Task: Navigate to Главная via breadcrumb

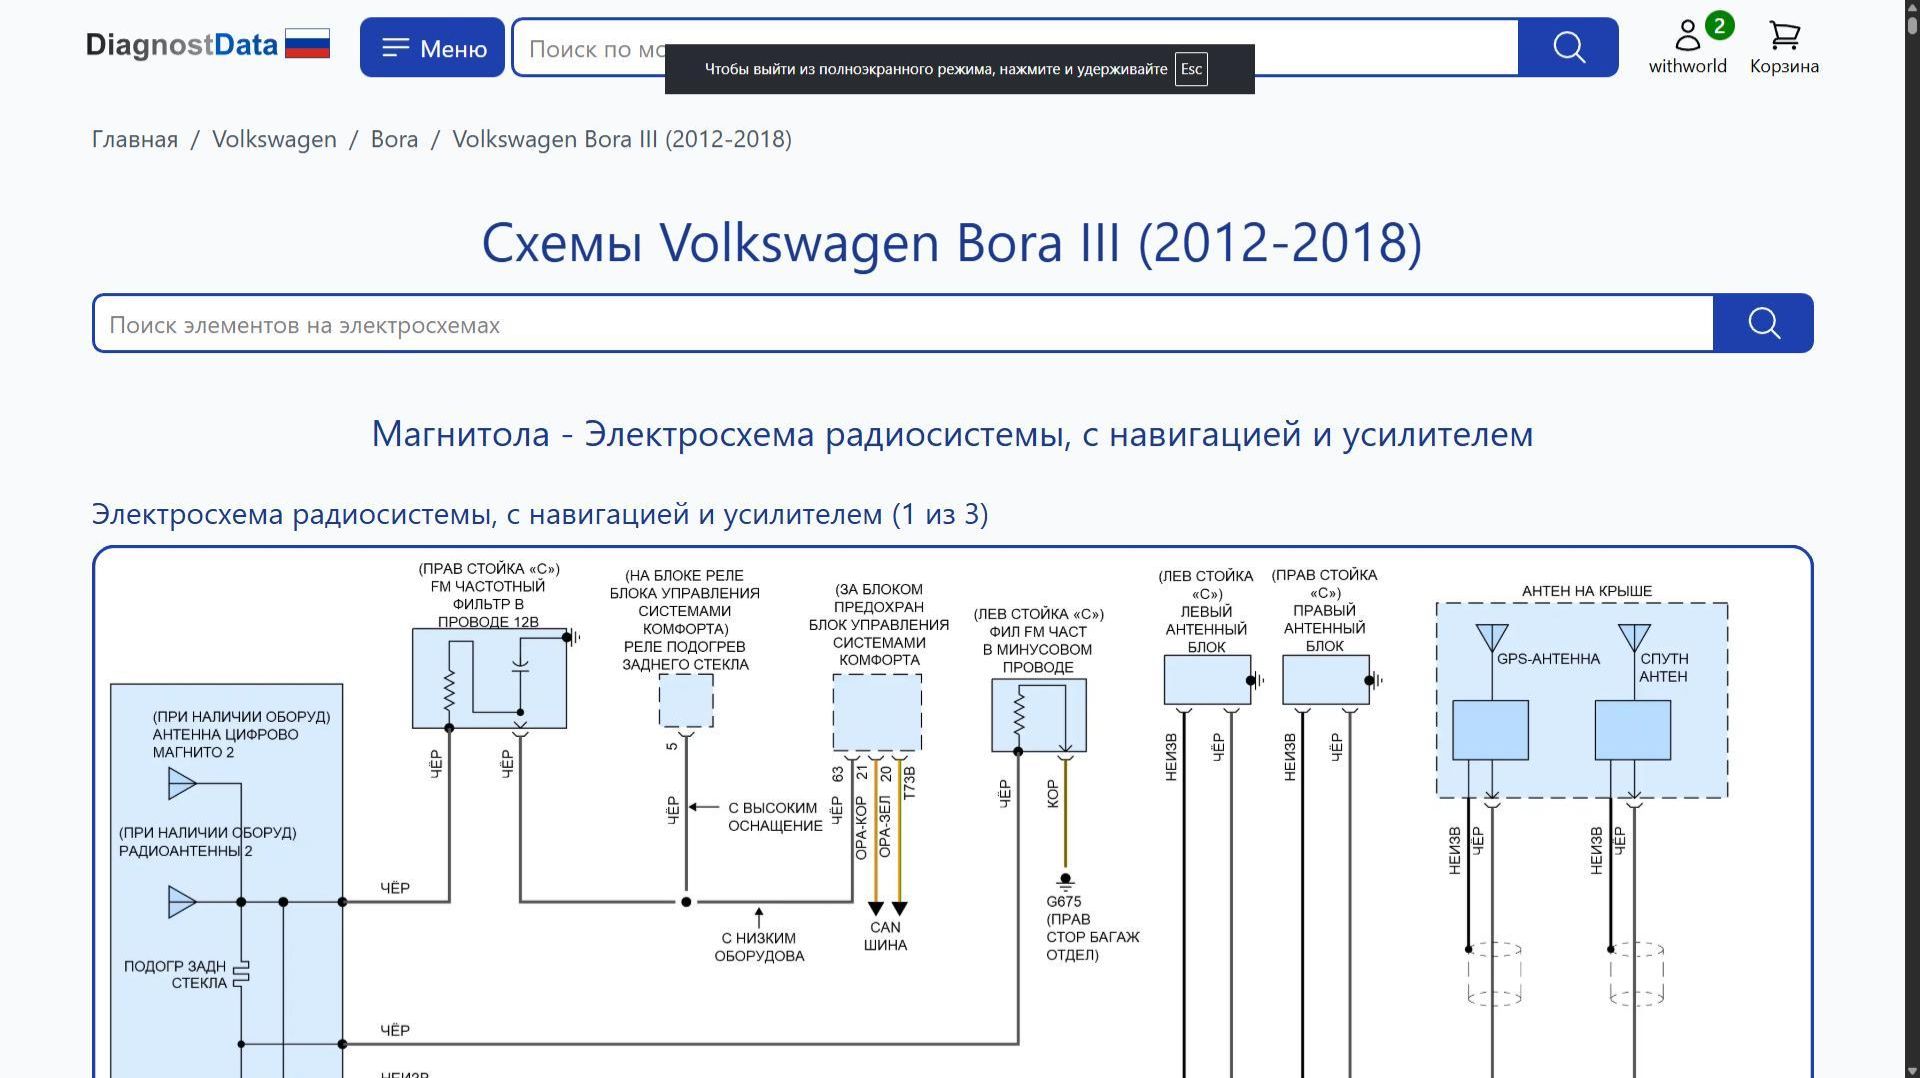Action: pos(133,139)
